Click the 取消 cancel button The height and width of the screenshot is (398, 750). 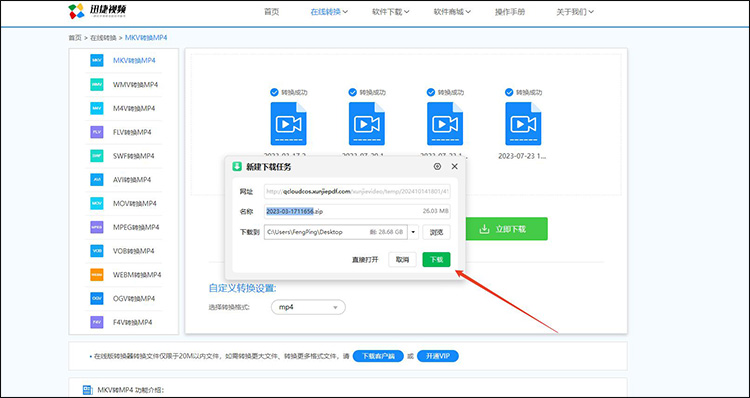[x=402, y=260]
